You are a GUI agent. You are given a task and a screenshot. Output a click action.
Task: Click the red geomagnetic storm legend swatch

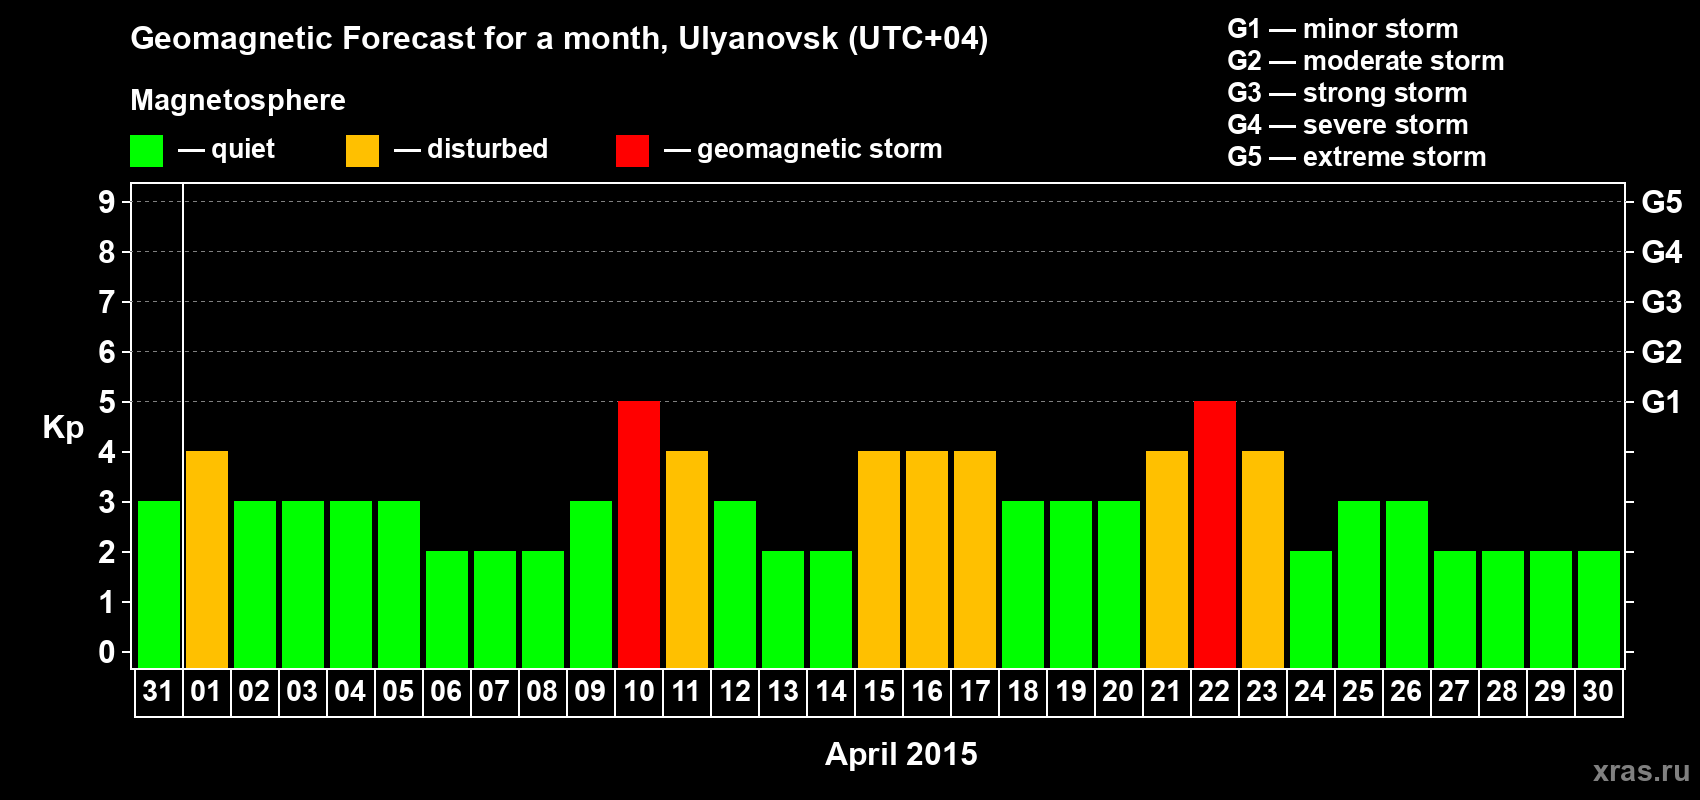point(632,151)
